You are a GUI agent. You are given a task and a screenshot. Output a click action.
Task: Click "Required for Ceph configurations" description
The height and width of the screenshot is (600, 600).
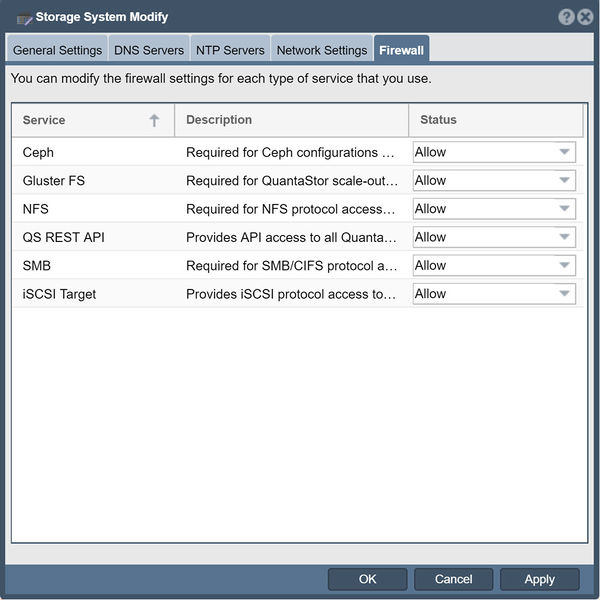coord(290,153)
